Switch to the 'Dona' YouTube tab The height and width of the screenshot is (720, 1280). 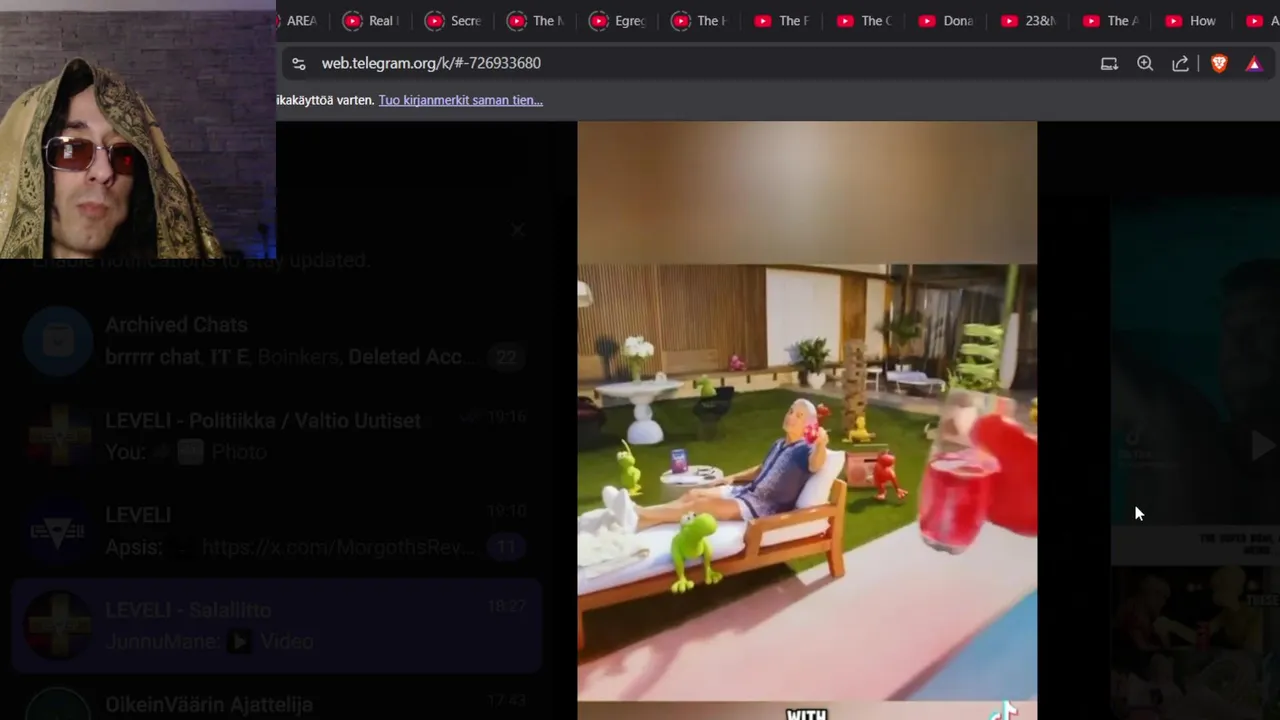coord(945,20)
